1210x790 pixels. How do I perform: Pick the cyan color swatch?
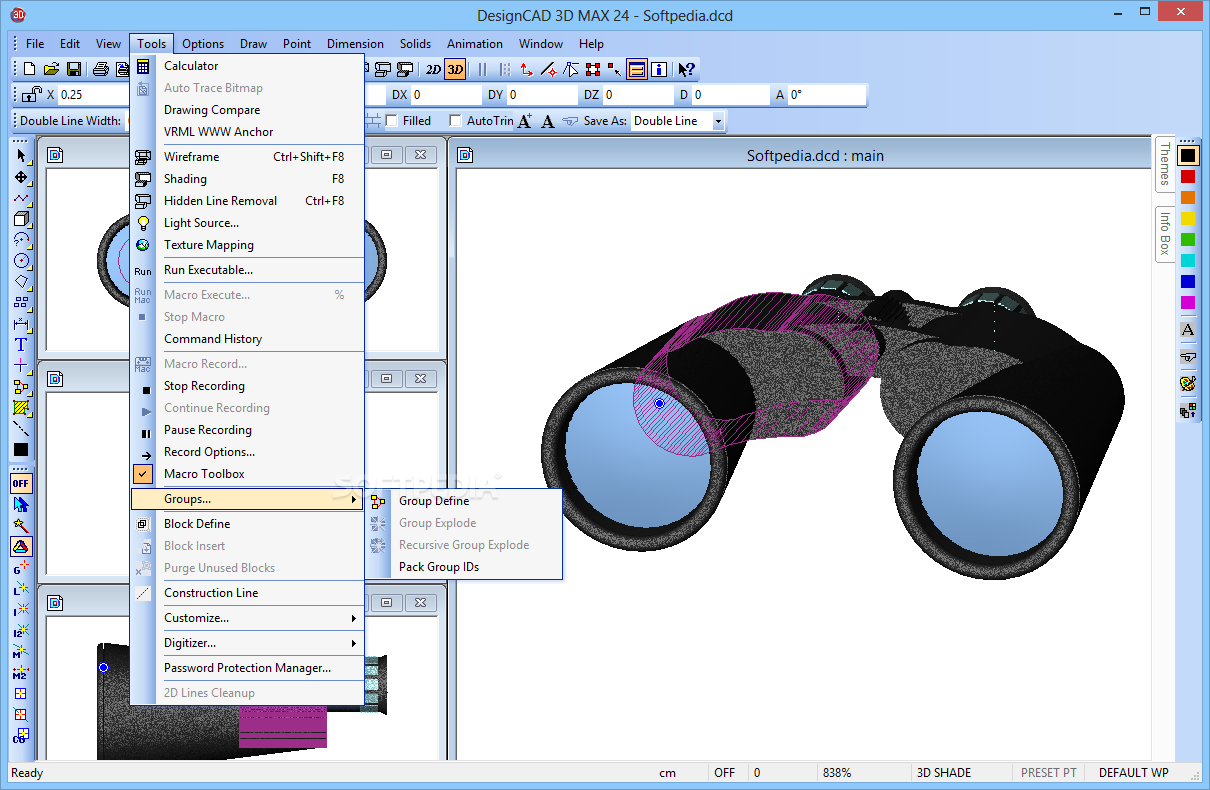coord(1188,260)
